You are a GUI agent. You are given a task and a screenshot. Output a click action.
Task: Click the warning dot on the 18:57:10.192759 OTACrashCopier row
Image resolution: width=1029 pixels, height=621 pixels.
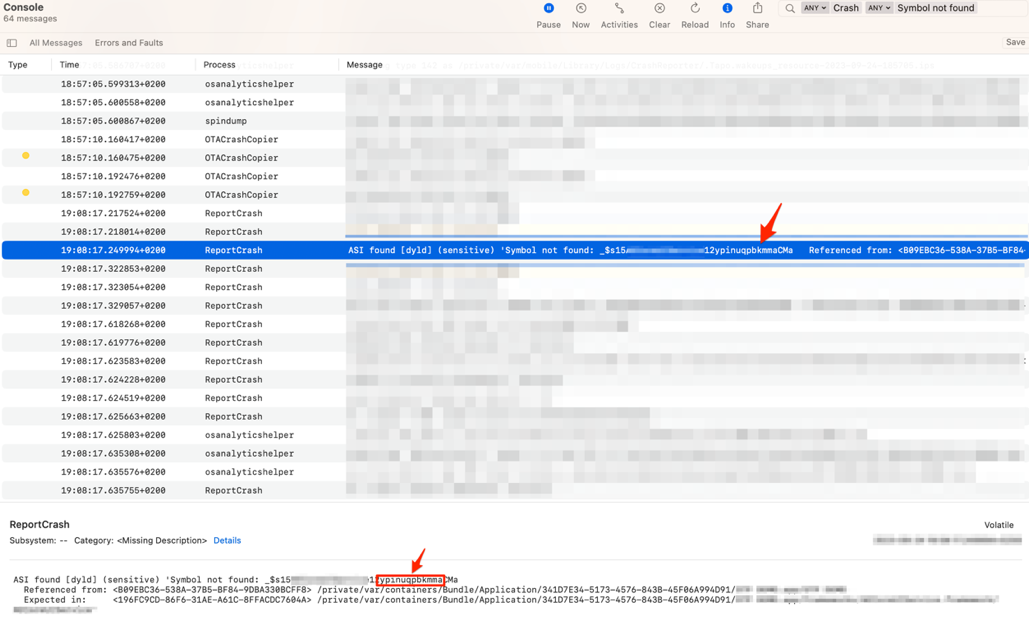[25, 194]
